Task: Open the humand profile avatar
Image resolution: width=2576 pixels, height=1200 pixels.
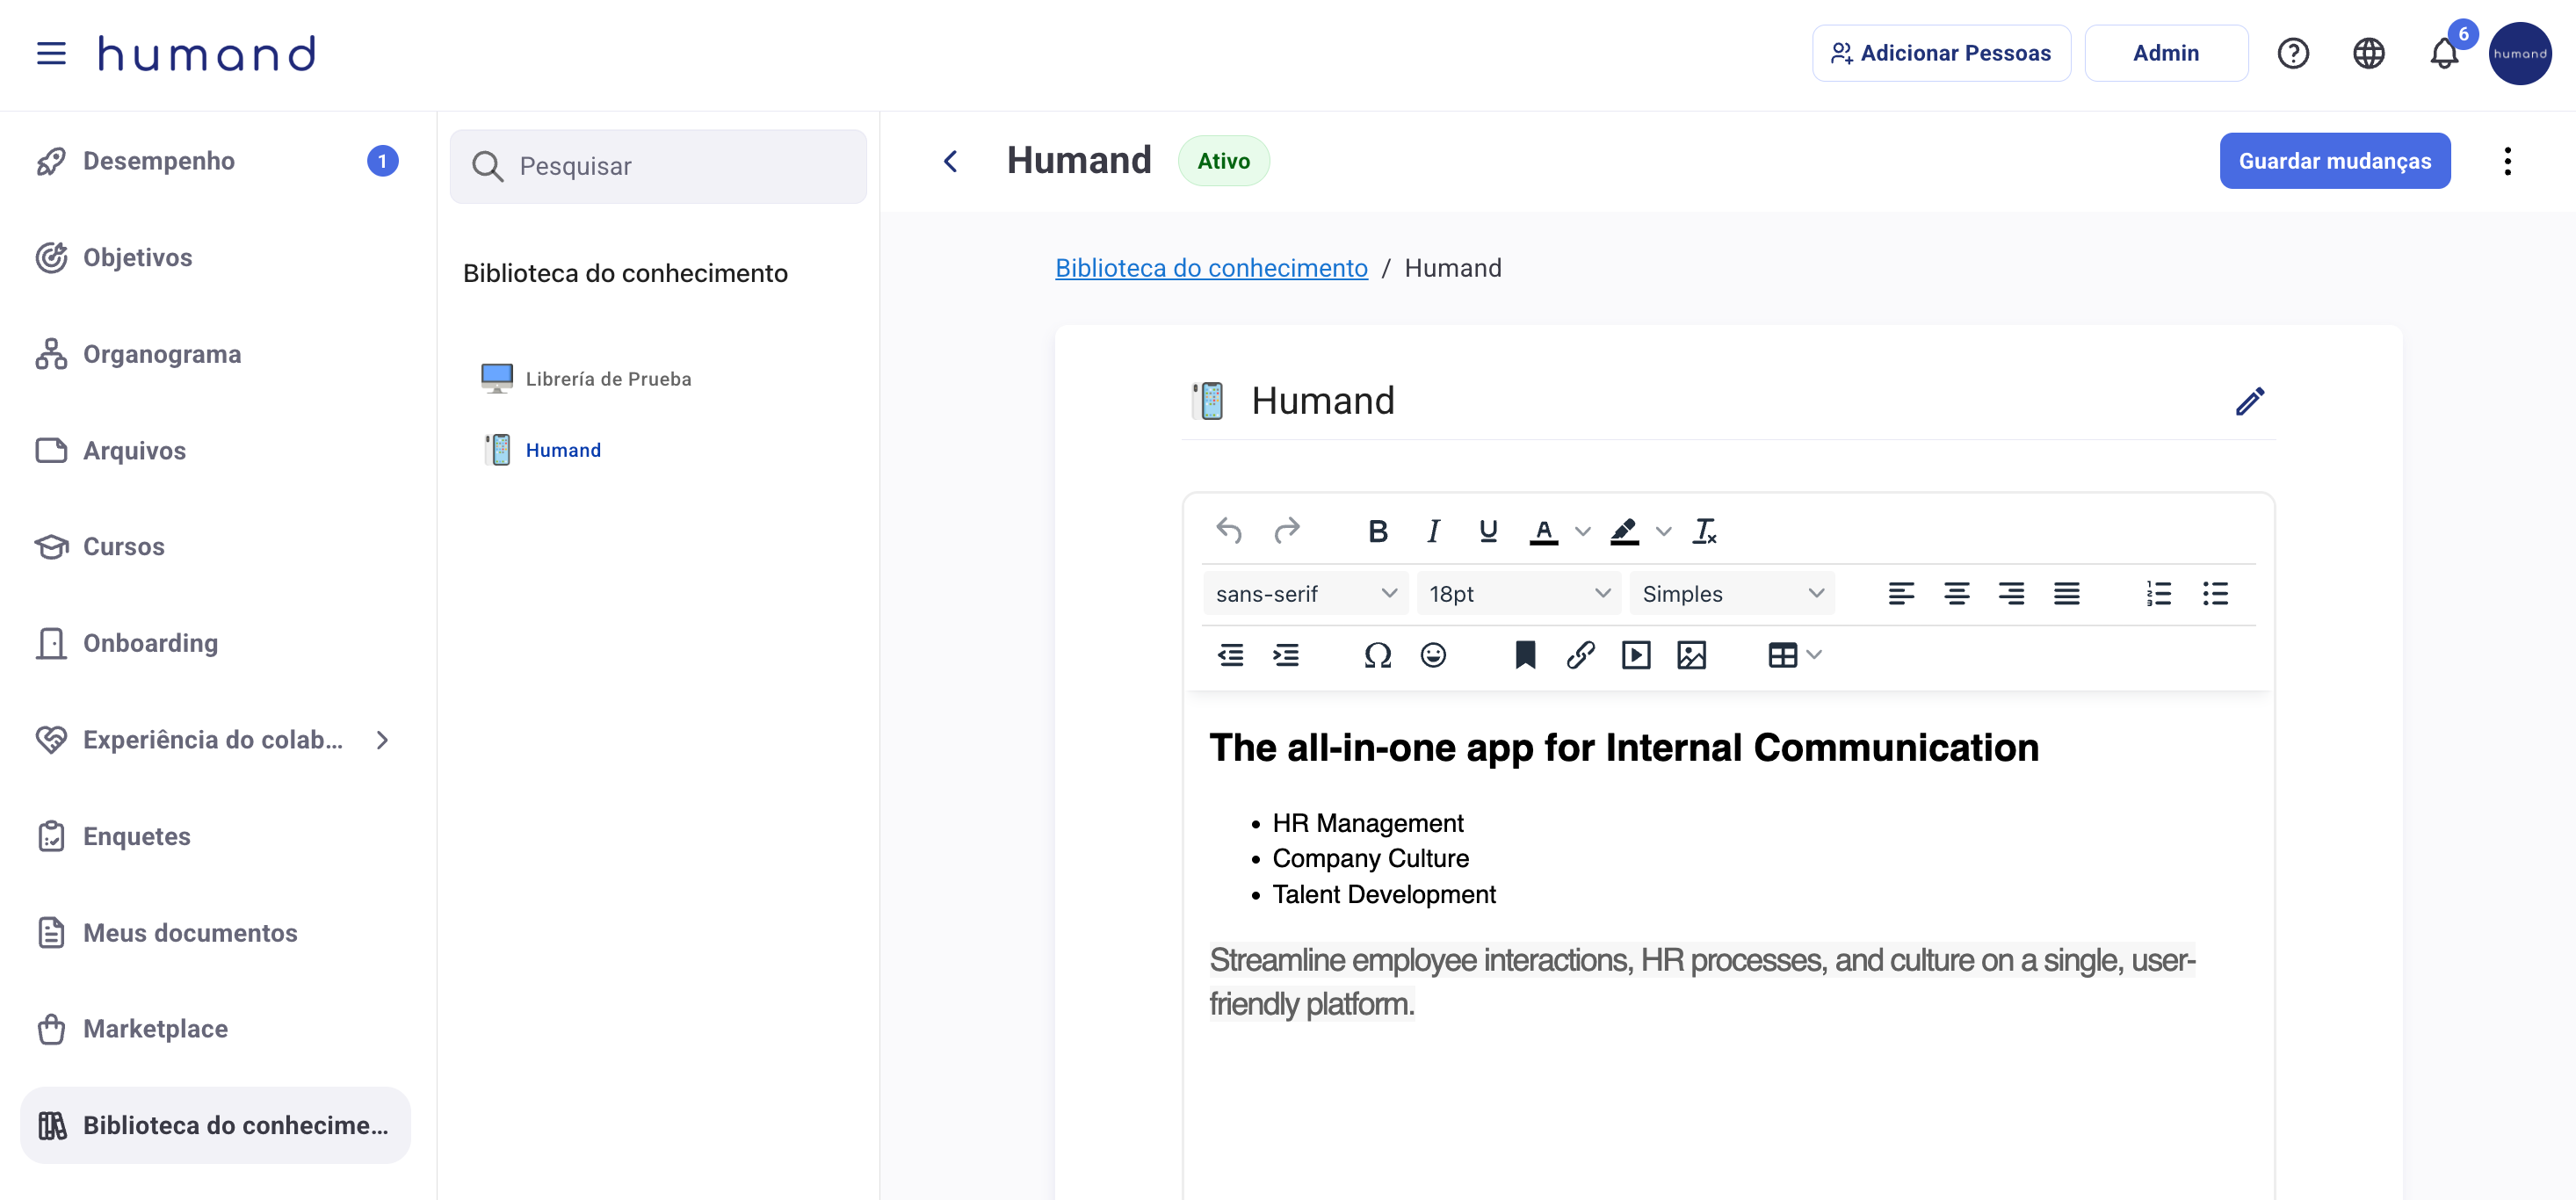Action: [x=2519, y=53]
